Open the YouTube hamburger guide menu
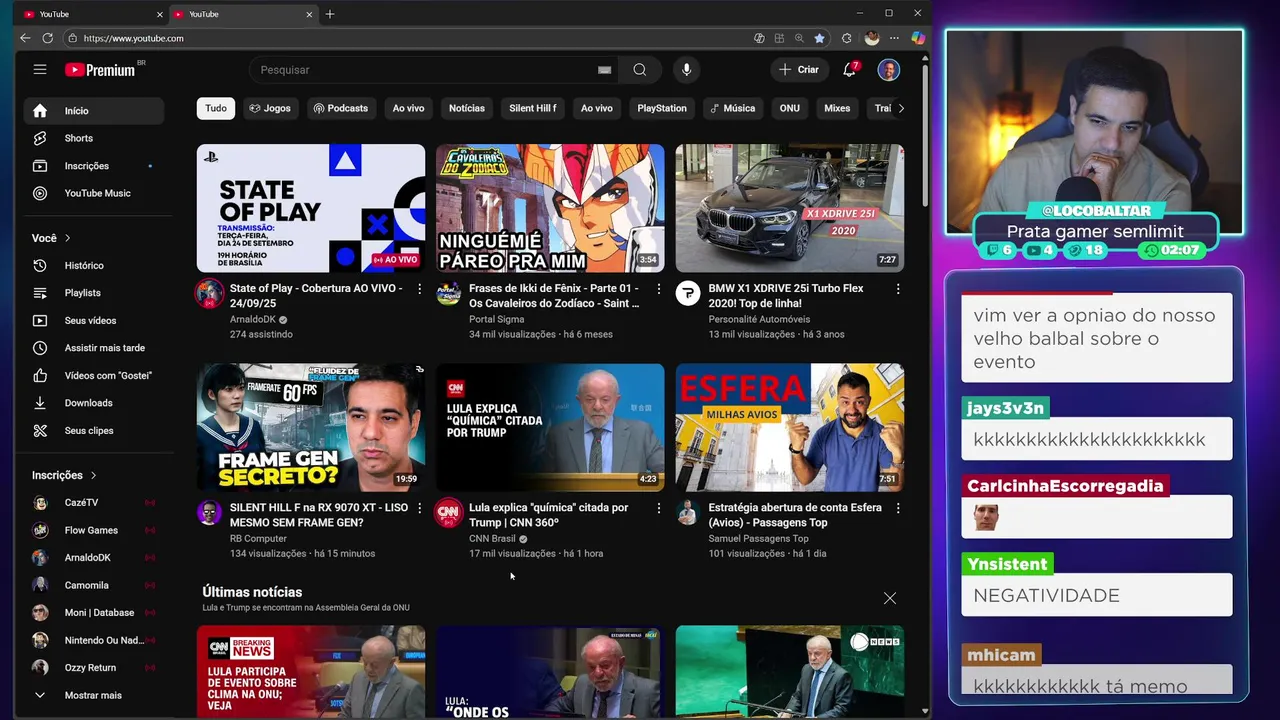 (40, 69)
